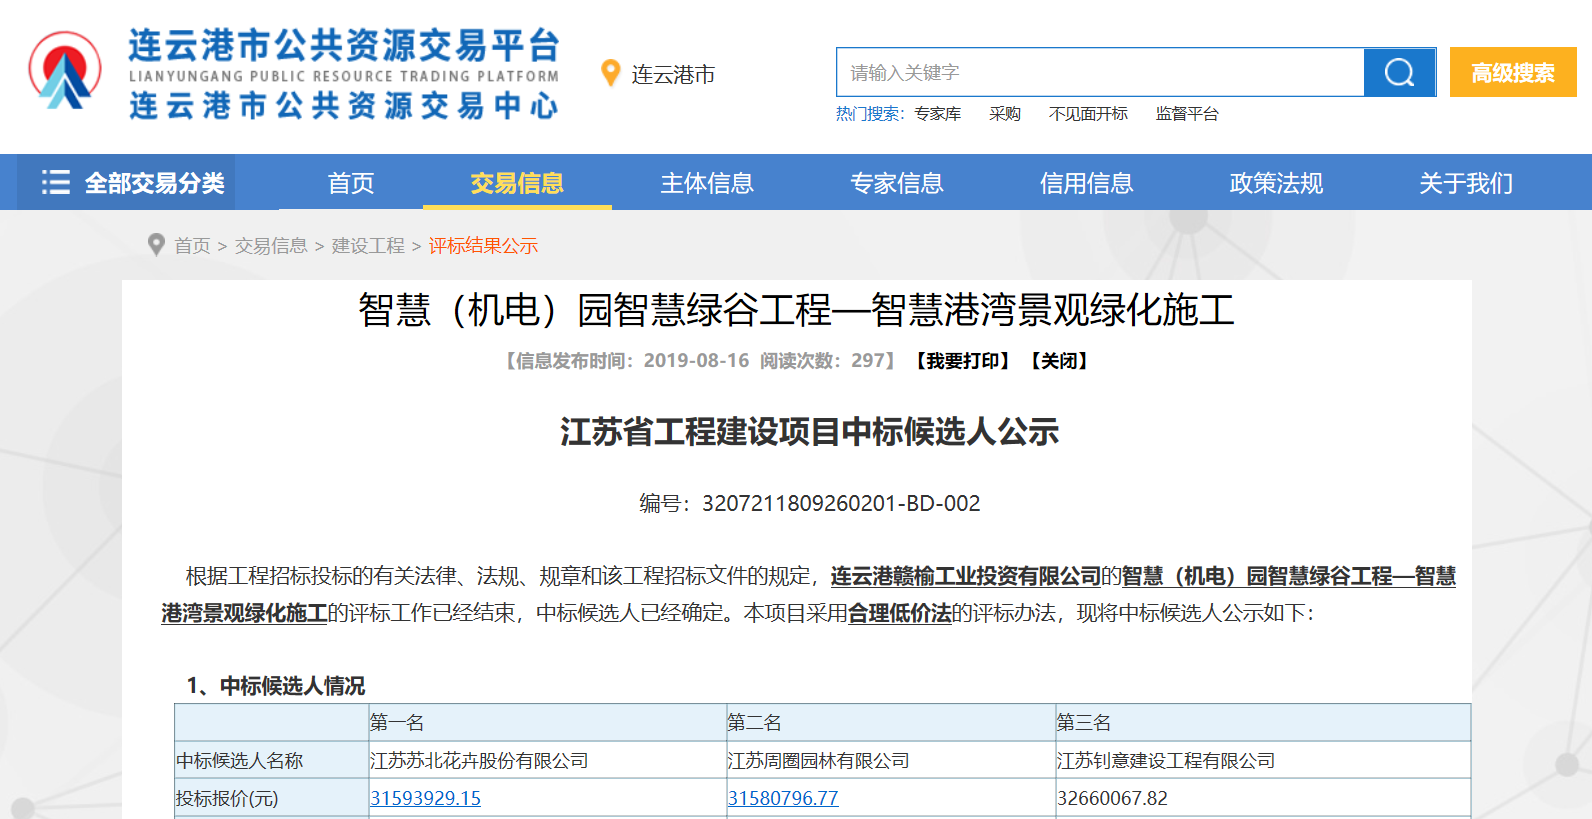Click underlined 连云港赣榆工业投资有限公司 text
Viewport: 1592px width, 819px height.
point(966,576)
